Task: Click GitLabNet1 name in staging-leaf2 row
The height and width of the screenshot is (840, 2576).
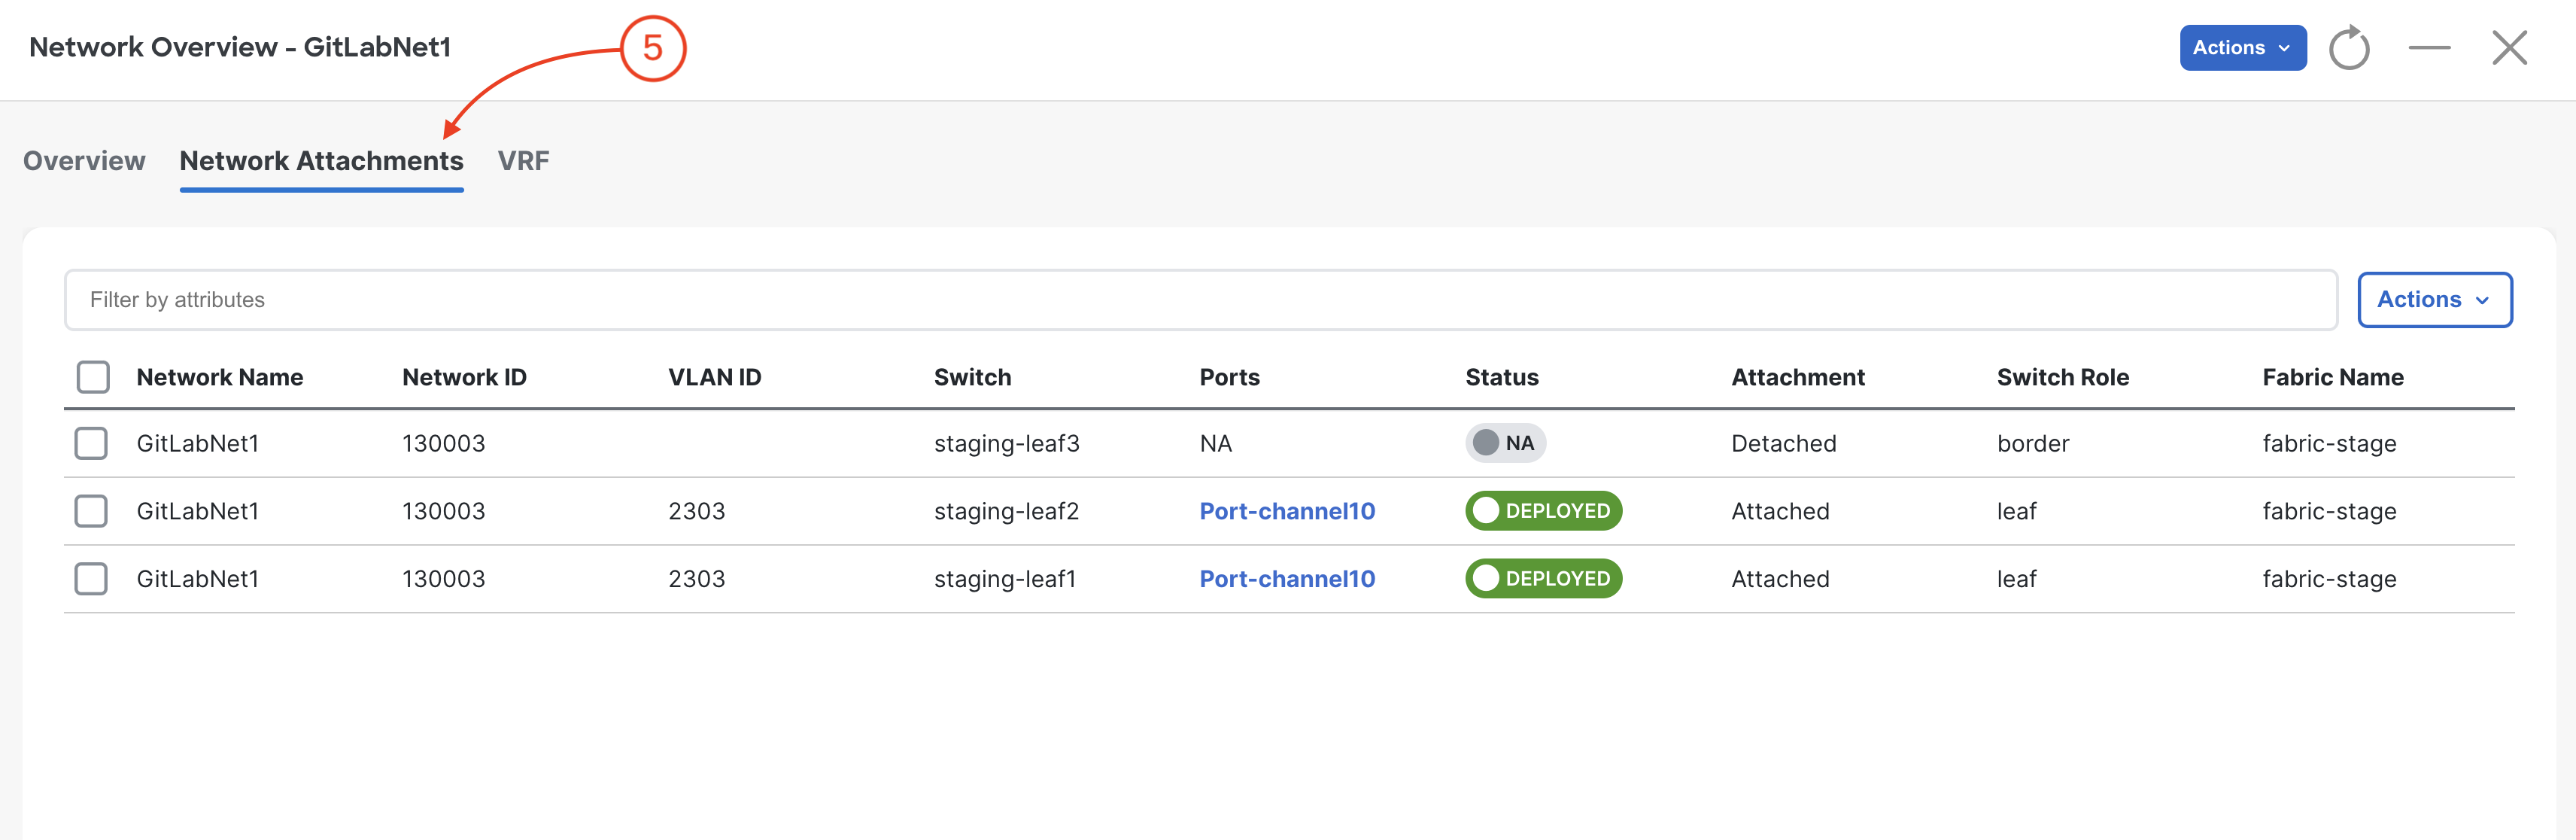Action: pyautogui.click(x=197, y=511)
